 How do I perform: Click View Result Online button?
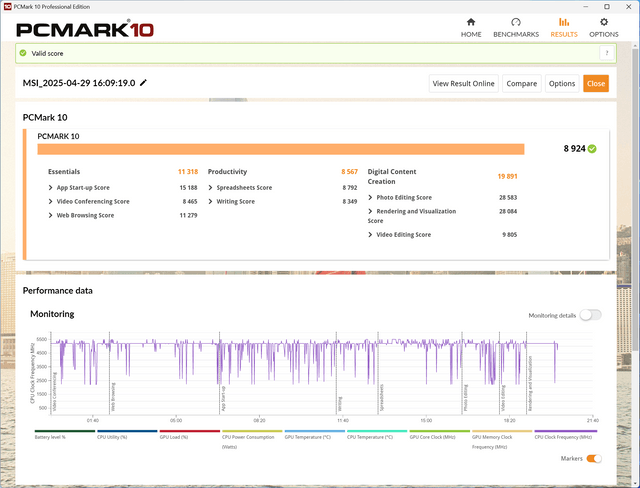point(463,84)
